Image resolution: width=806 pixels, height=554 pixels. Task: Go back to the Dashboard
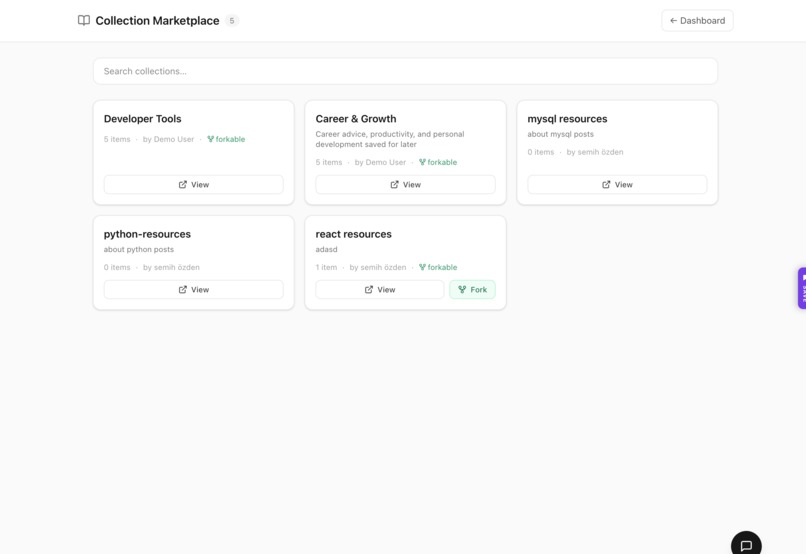(x=697, y=21)
